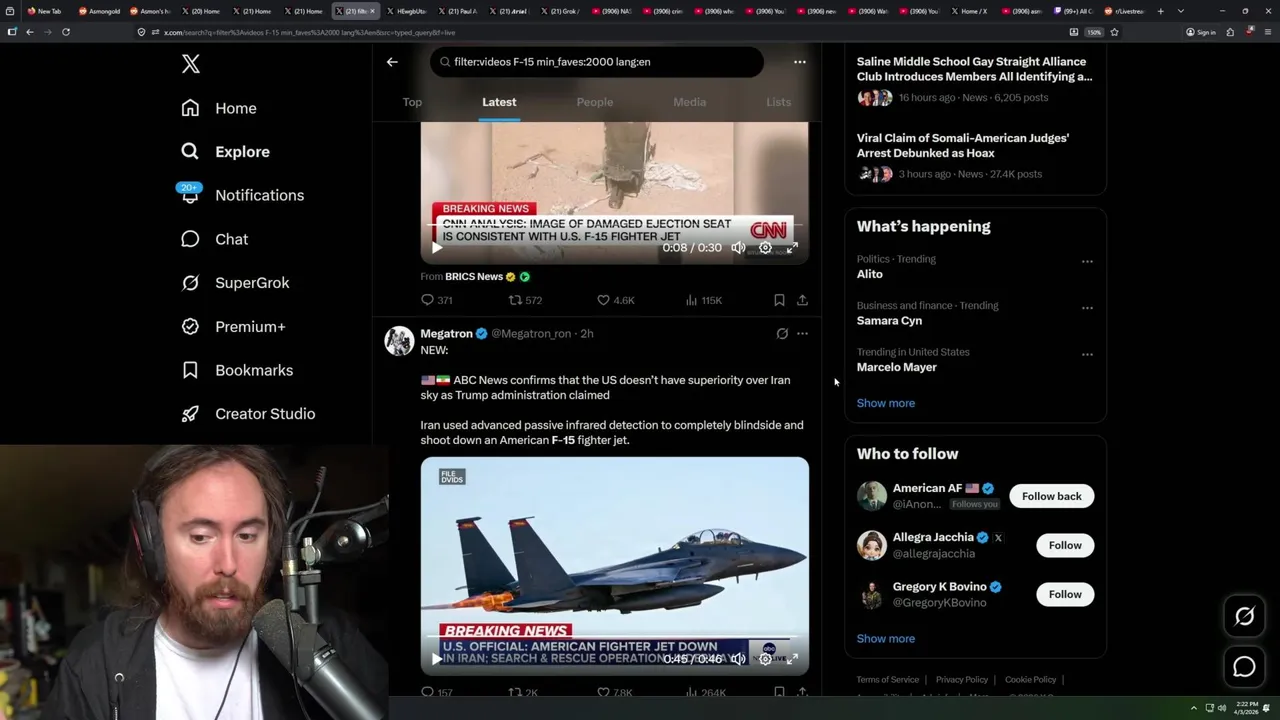Switch to the Lists tab
The image size is (1280, 720).
pos(778,102)
